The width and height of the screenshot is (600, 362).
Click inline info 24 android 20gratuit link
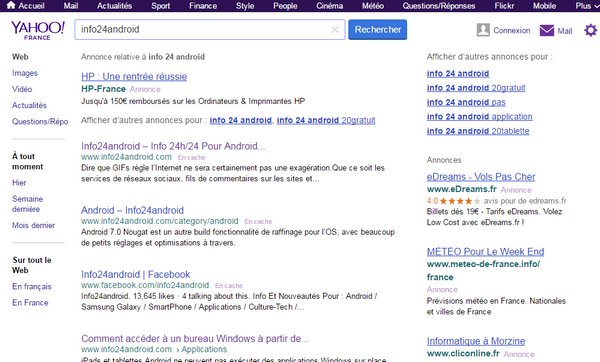coord(326,120)
